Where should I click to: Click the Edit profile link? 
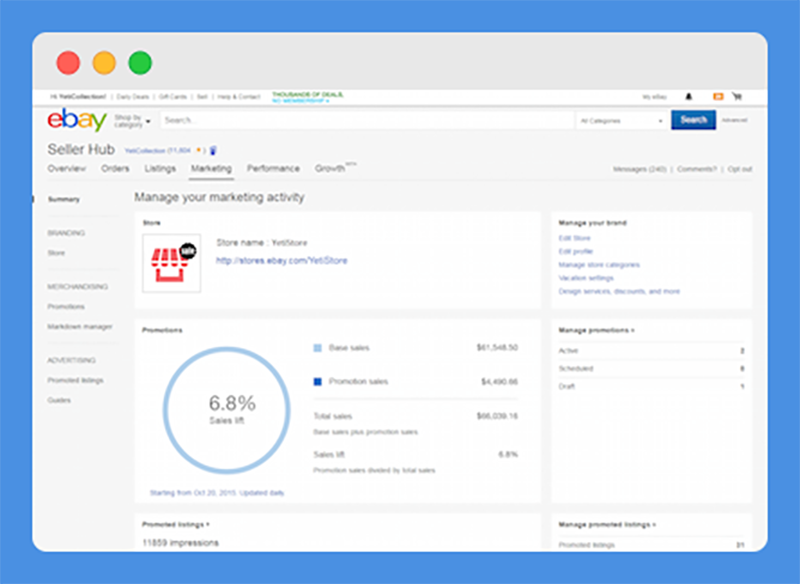click(x=576, y=251)
